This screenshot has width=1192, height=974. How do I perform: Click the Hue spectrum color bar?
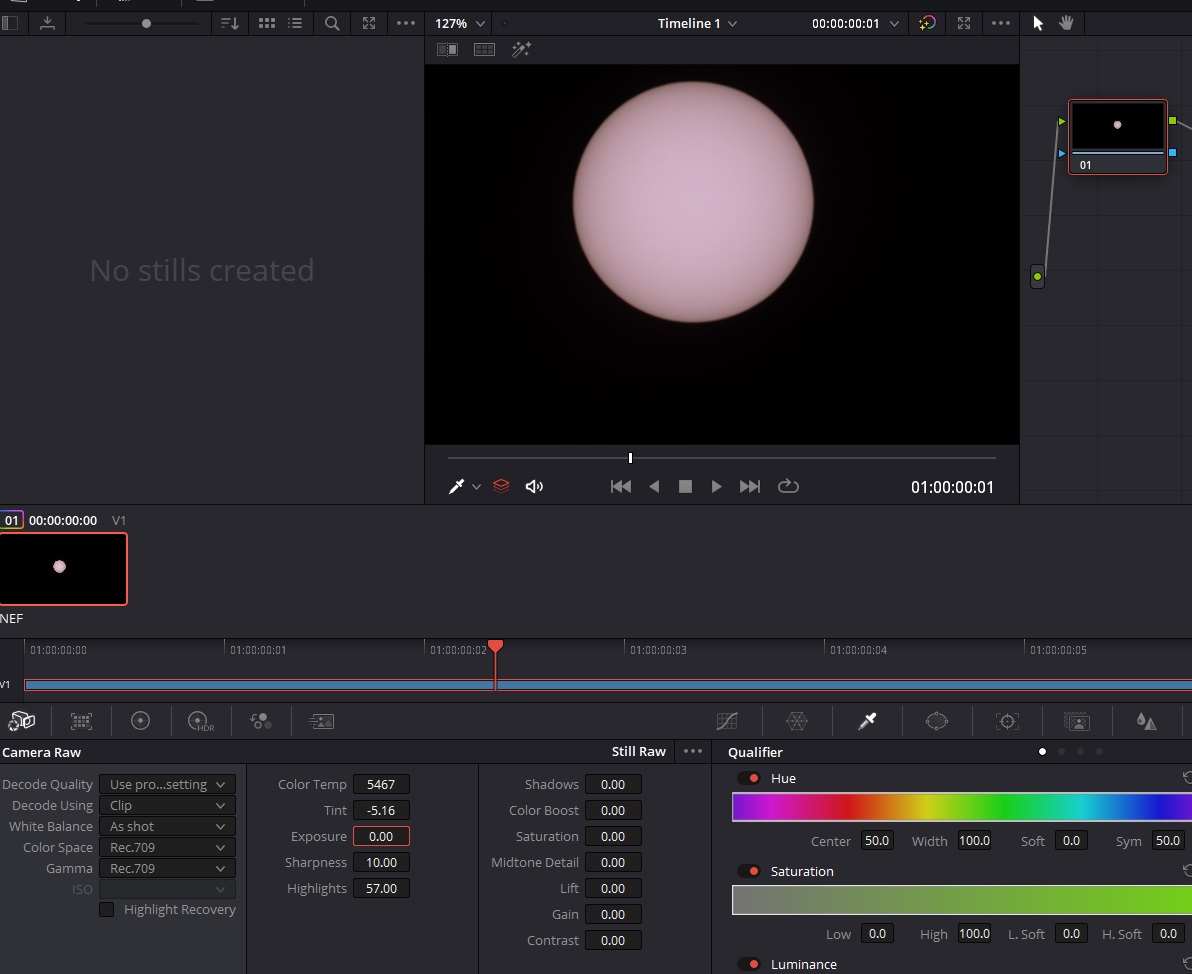(x=960, y=807)
